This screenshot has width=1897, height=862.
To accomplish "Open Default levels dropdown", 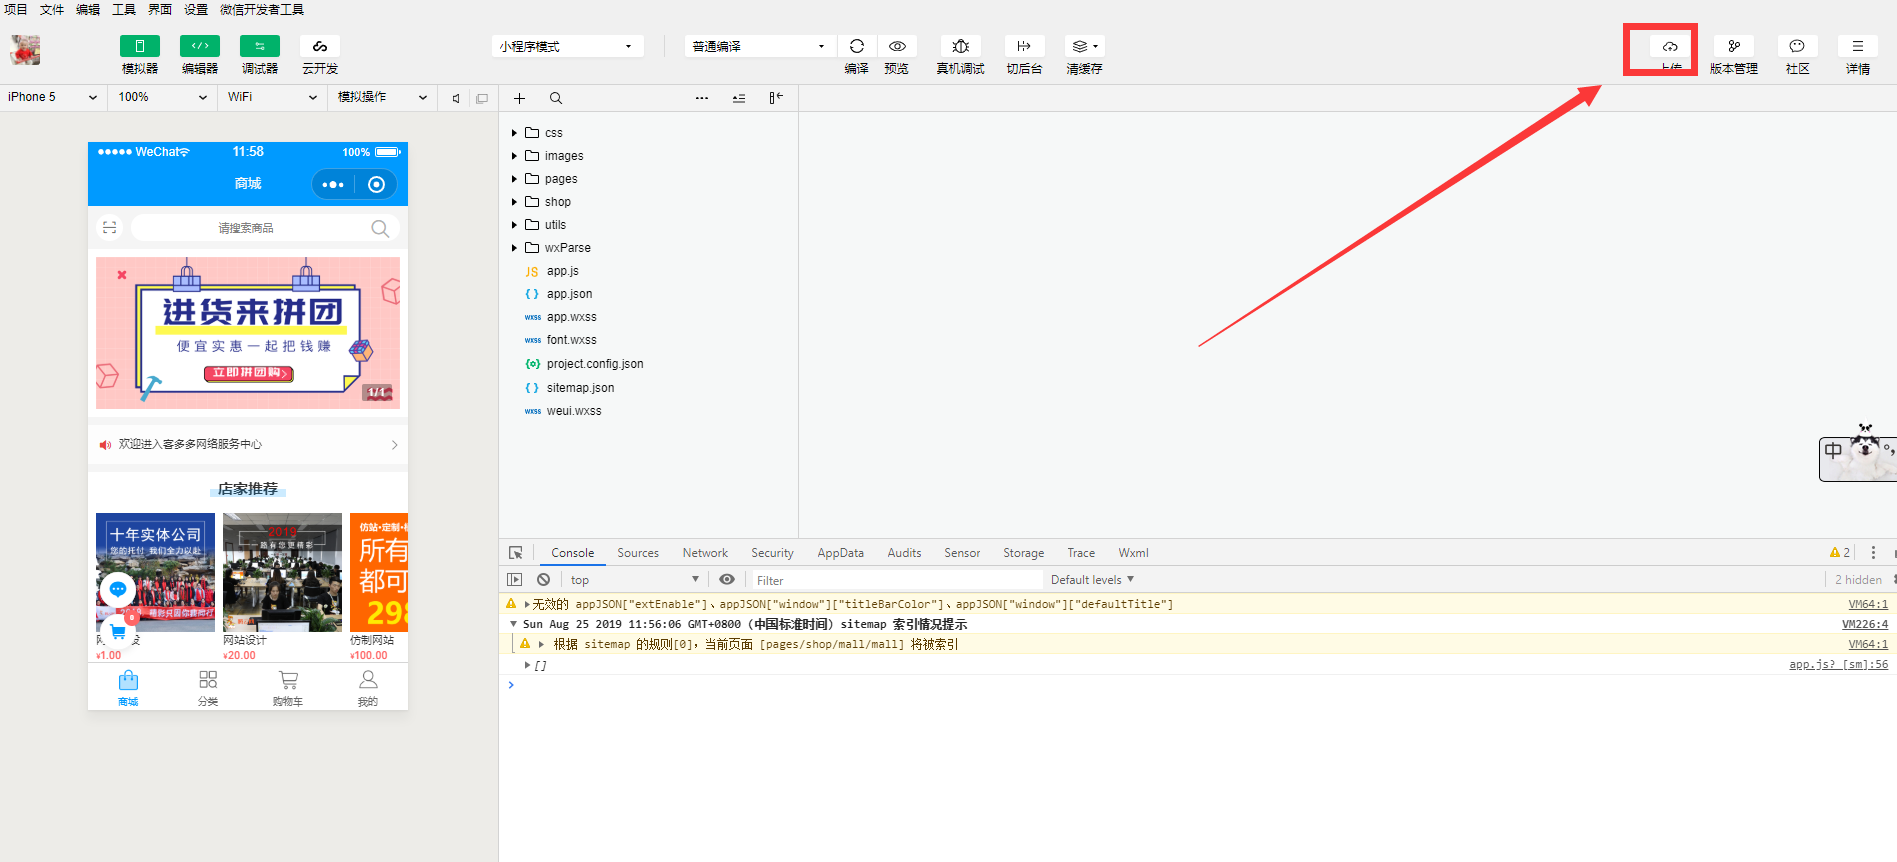I will [x=1092, y=580].
